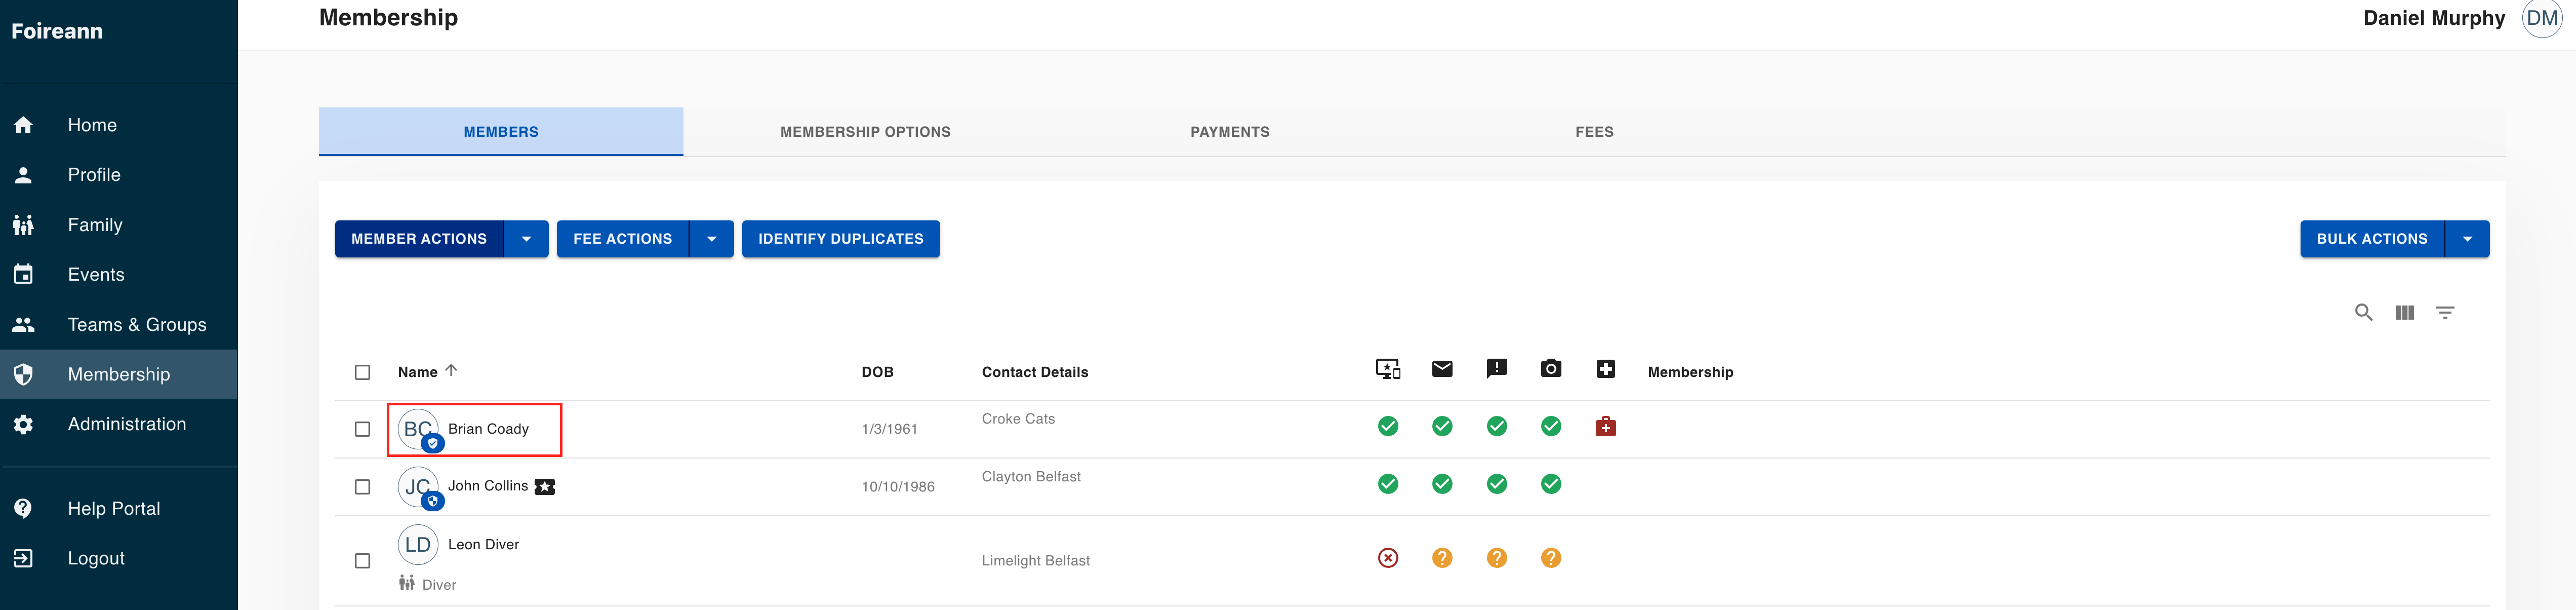The image size is (2576, 610).
Task: Click the Member Actions button
Action: tap(419, 239)
